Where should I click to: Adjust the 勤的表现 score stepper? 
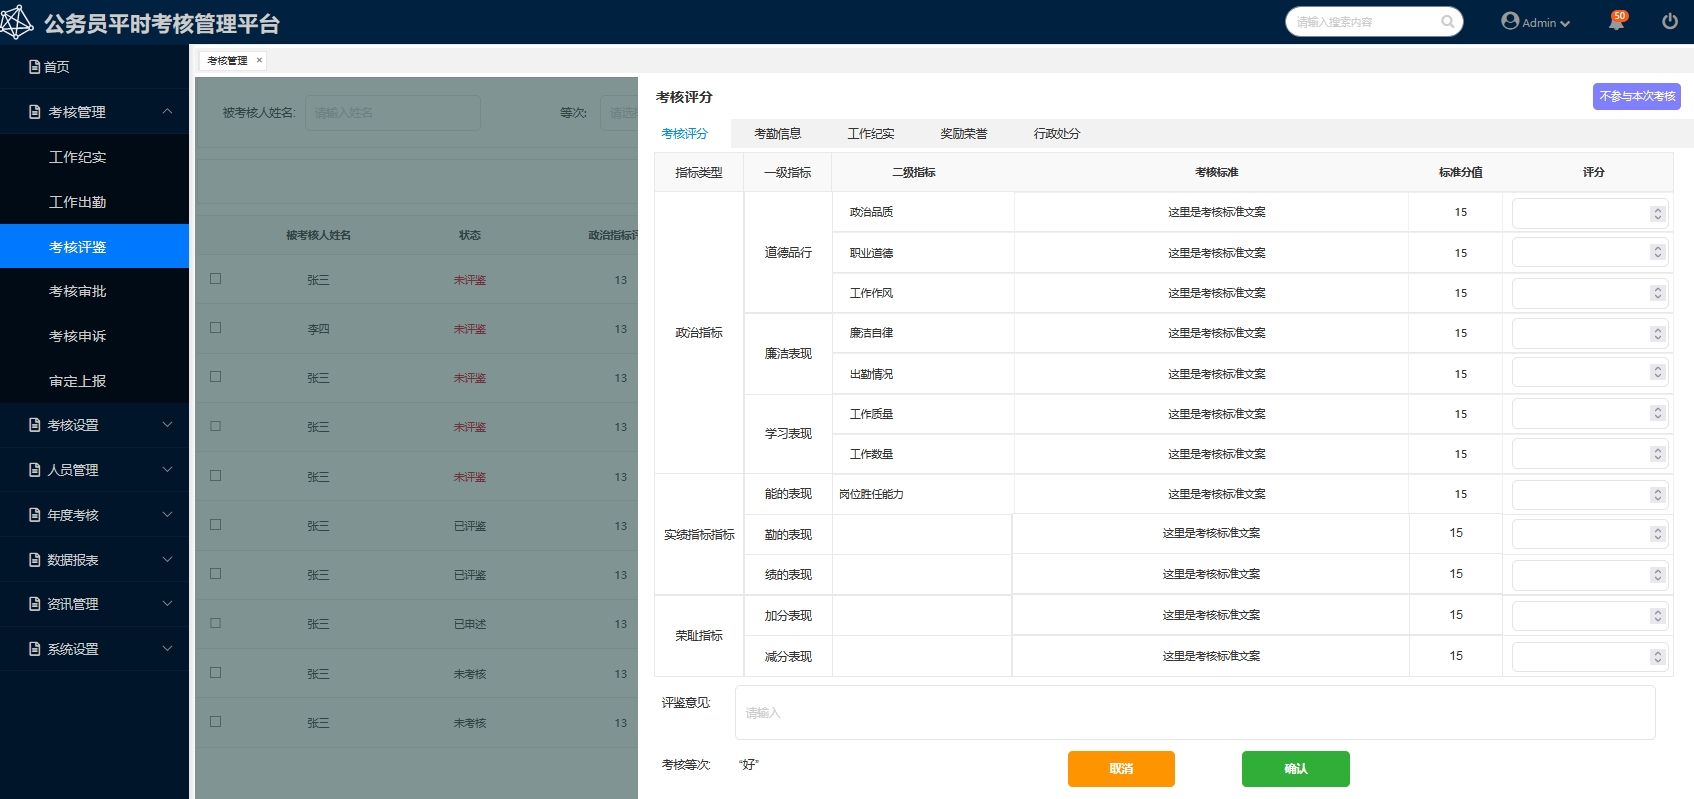coord(1657,534)
